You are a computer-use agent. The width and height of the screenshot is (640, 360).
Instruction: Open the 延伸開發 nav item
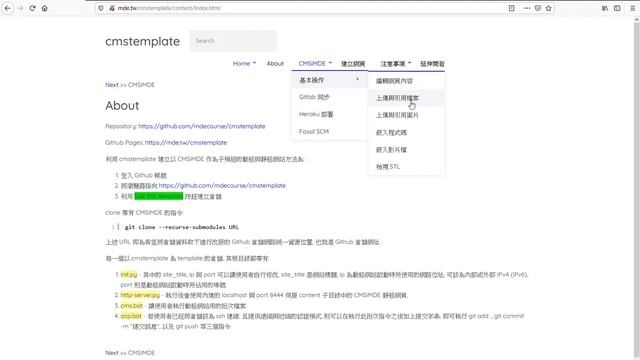[x=432, y=64]
